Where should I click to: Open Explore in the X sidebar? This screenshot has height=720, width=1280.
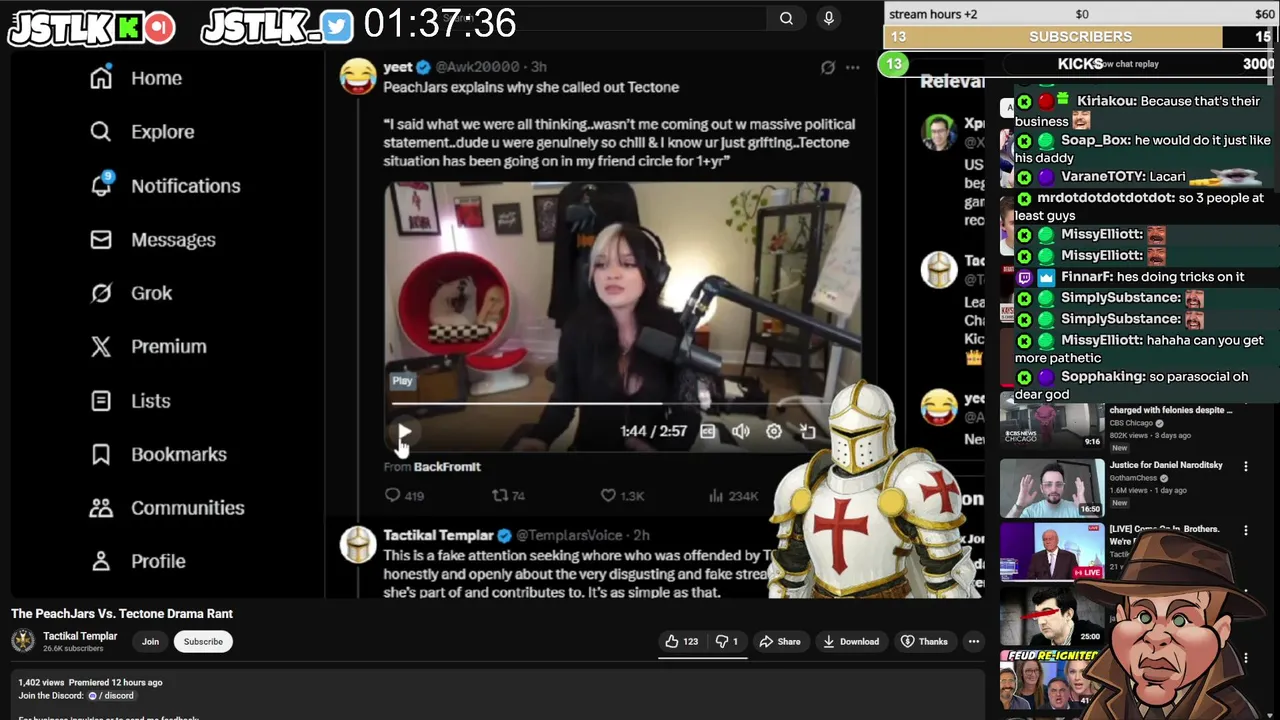coord(141,132)
